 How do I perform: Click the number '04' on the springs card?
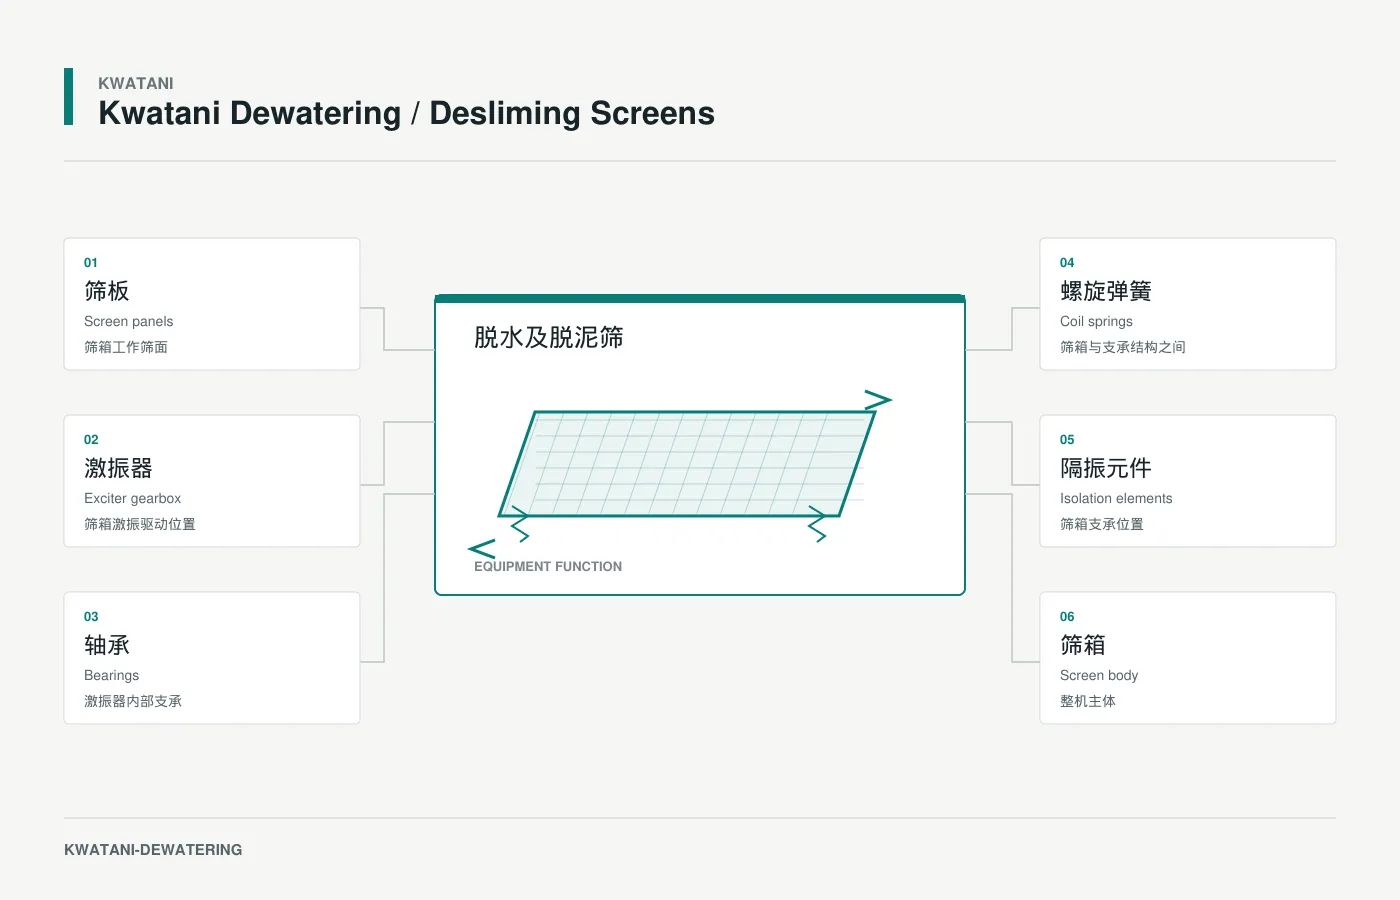point(1067,263)
